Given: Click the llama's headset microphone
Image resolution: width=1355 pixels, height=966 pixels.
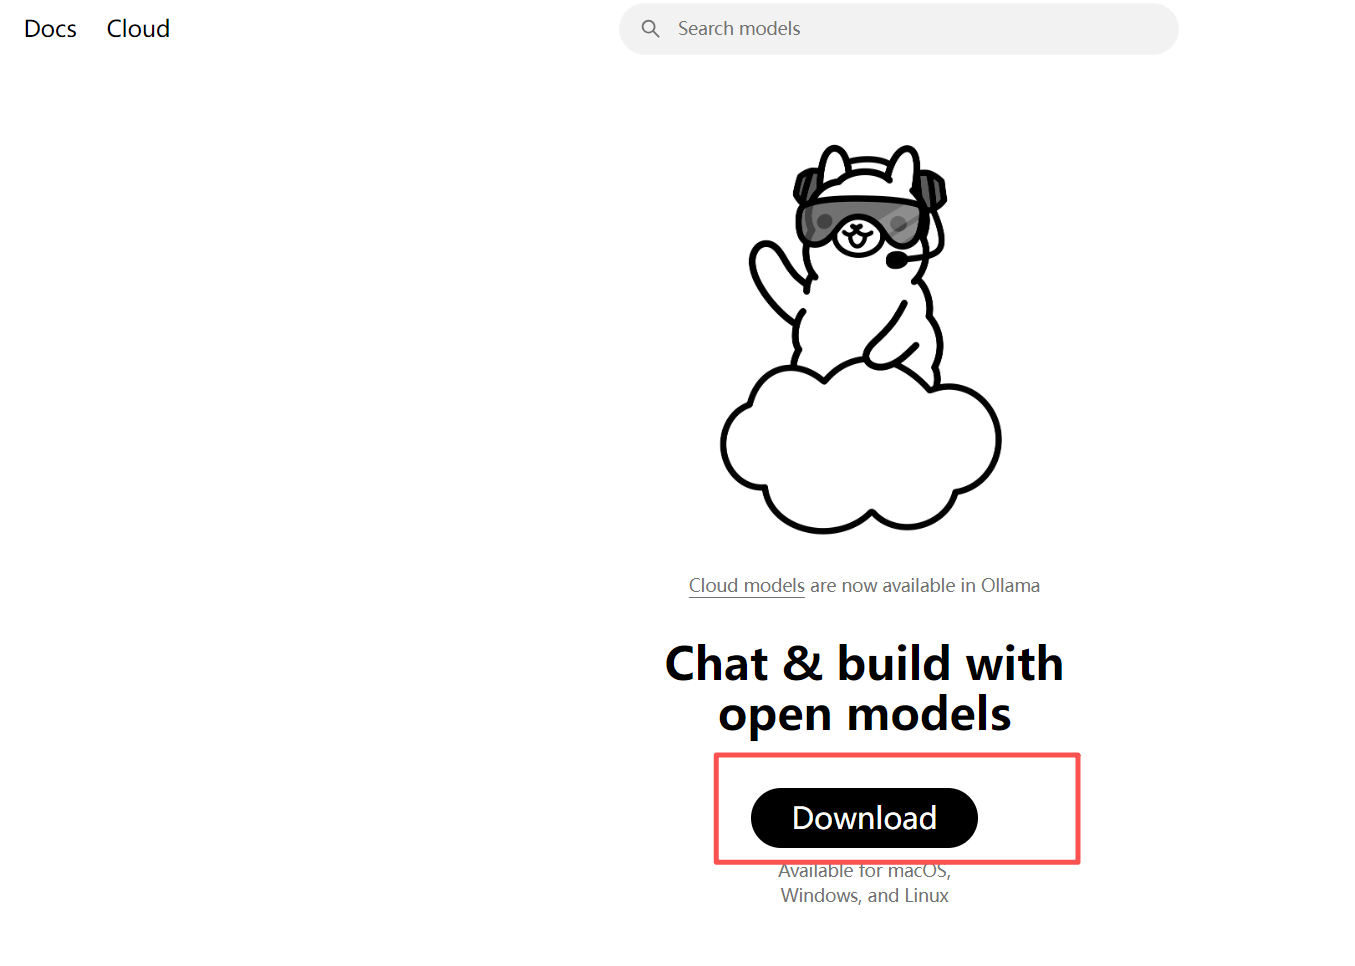Looking at the screenshot, I should 897,261.
